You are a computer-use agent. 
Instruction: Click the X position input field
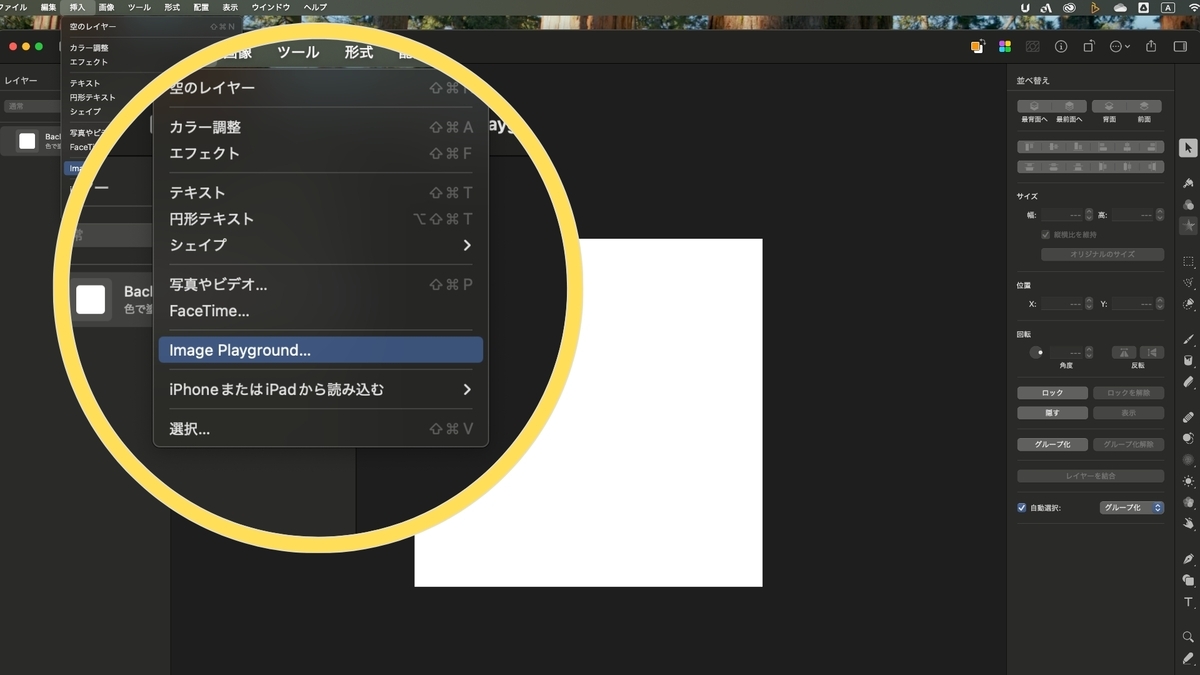[x=1062, y=303]
